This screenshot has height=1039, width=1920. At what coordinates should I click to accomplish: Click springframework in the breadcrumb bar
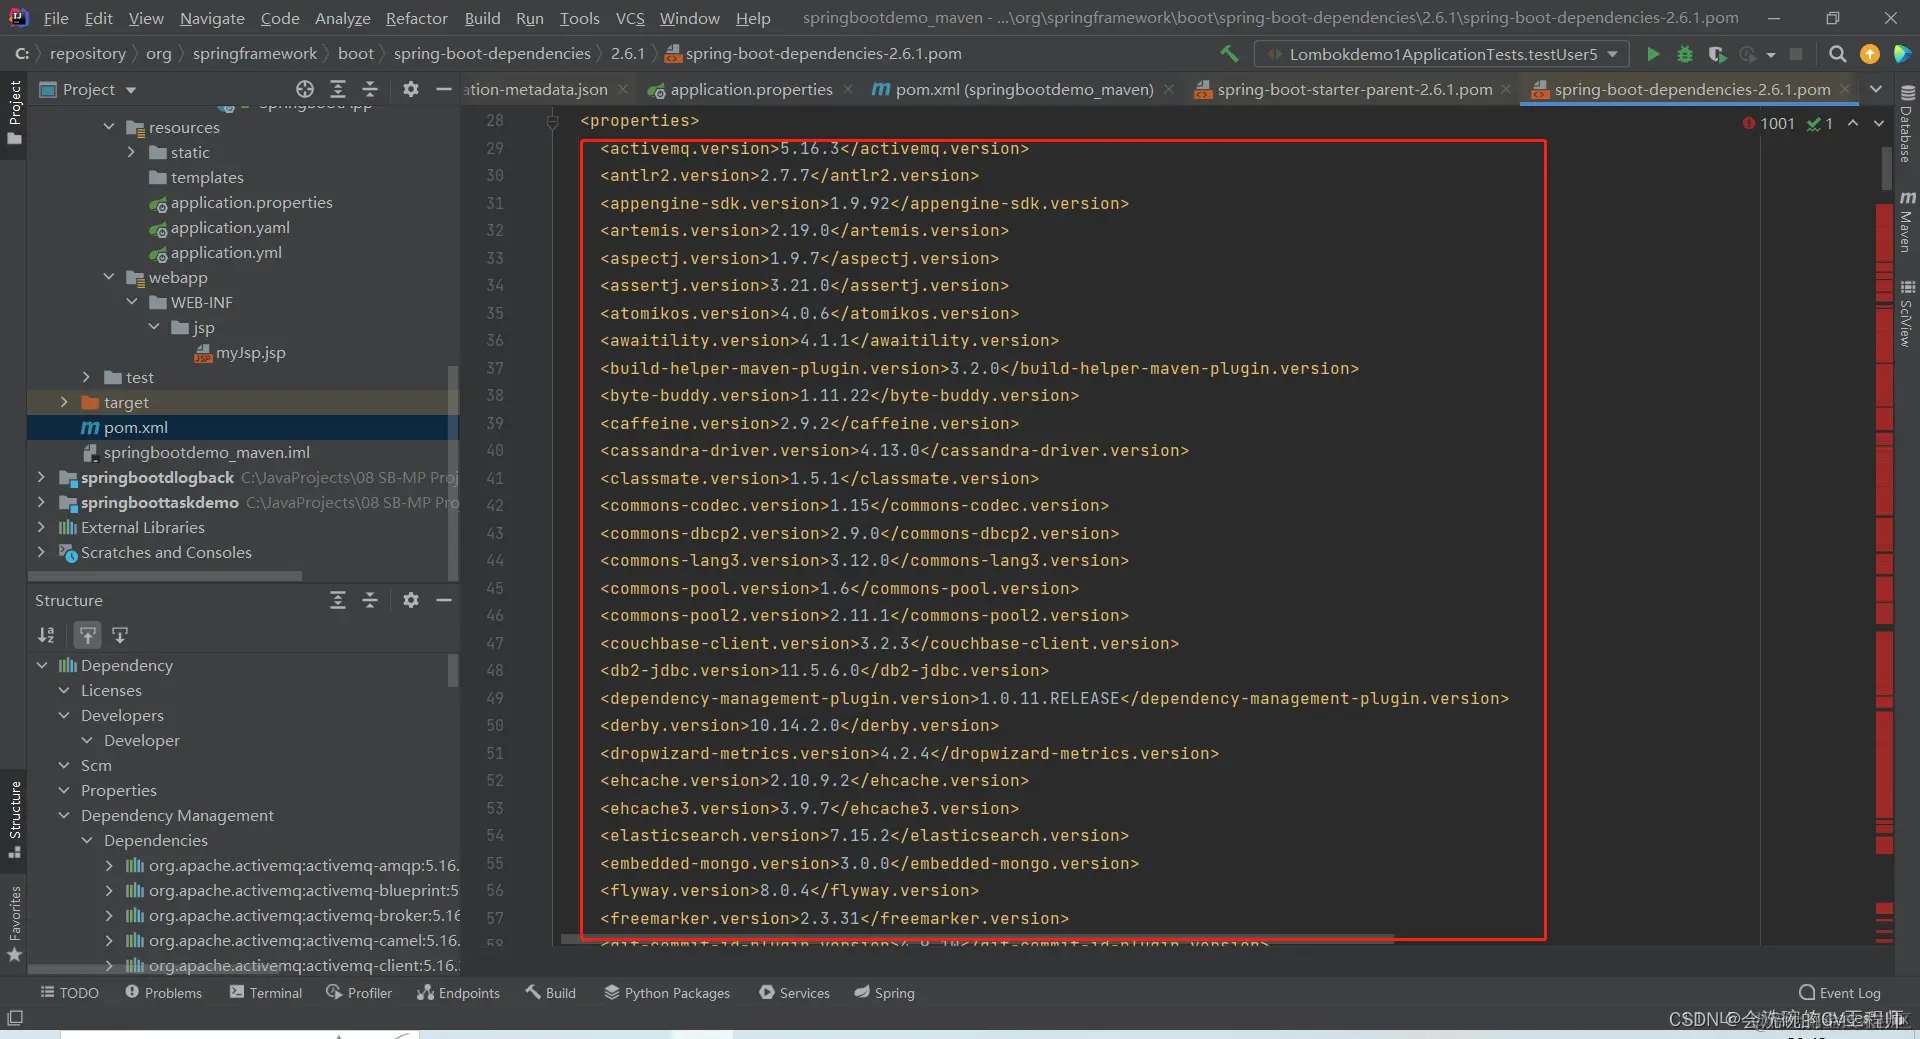tap(254, 54)
